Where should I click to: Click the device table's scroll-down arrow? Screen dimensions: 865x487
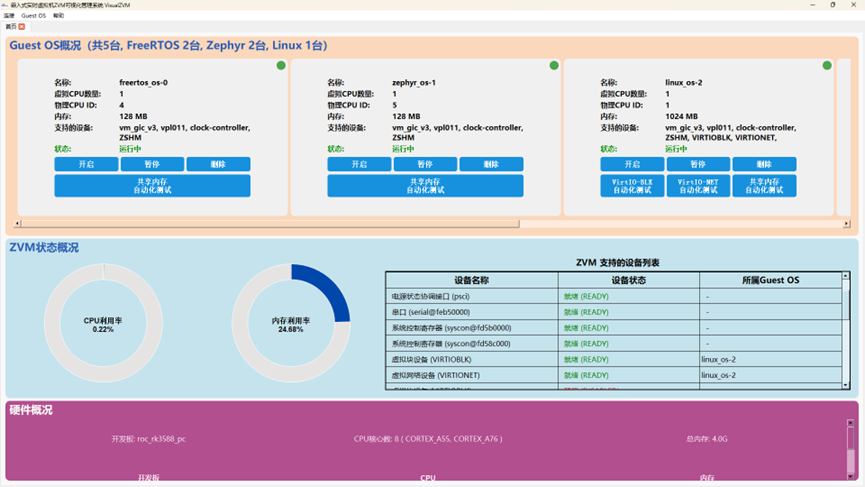tap(846, 385)
